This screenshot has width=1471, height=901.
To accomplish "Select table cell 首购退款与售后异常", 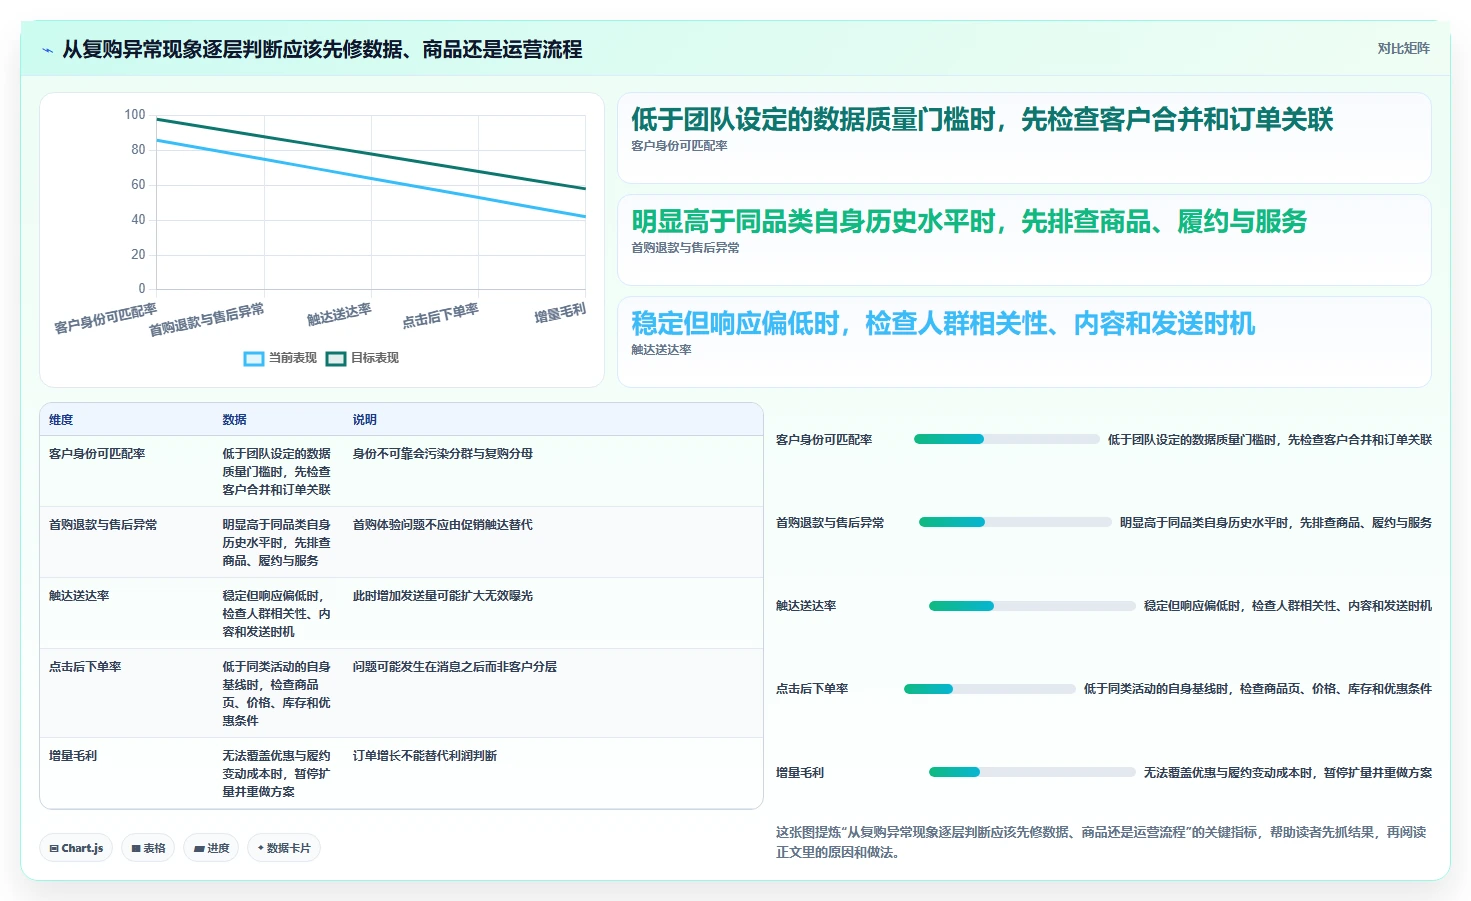I will pos(103,525).
